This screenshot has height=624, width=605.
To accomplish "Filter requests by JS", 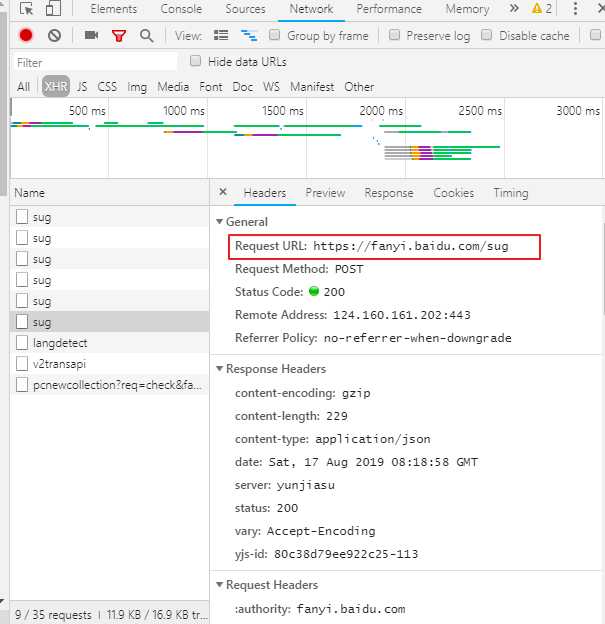I will pos(82,87).
